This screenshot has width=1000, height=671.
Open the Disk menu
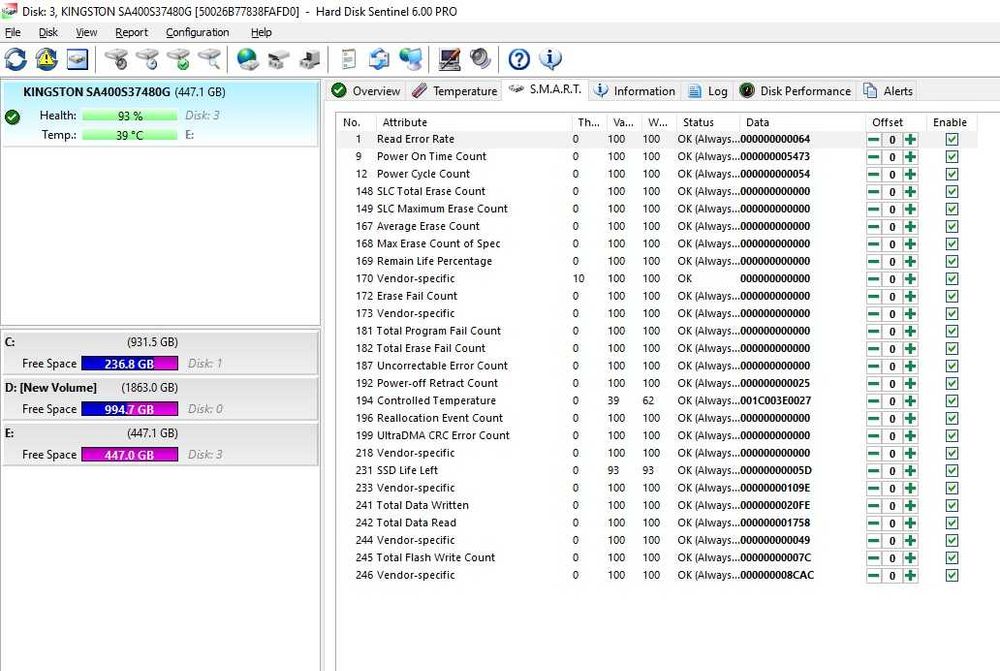tap(48, 32)
